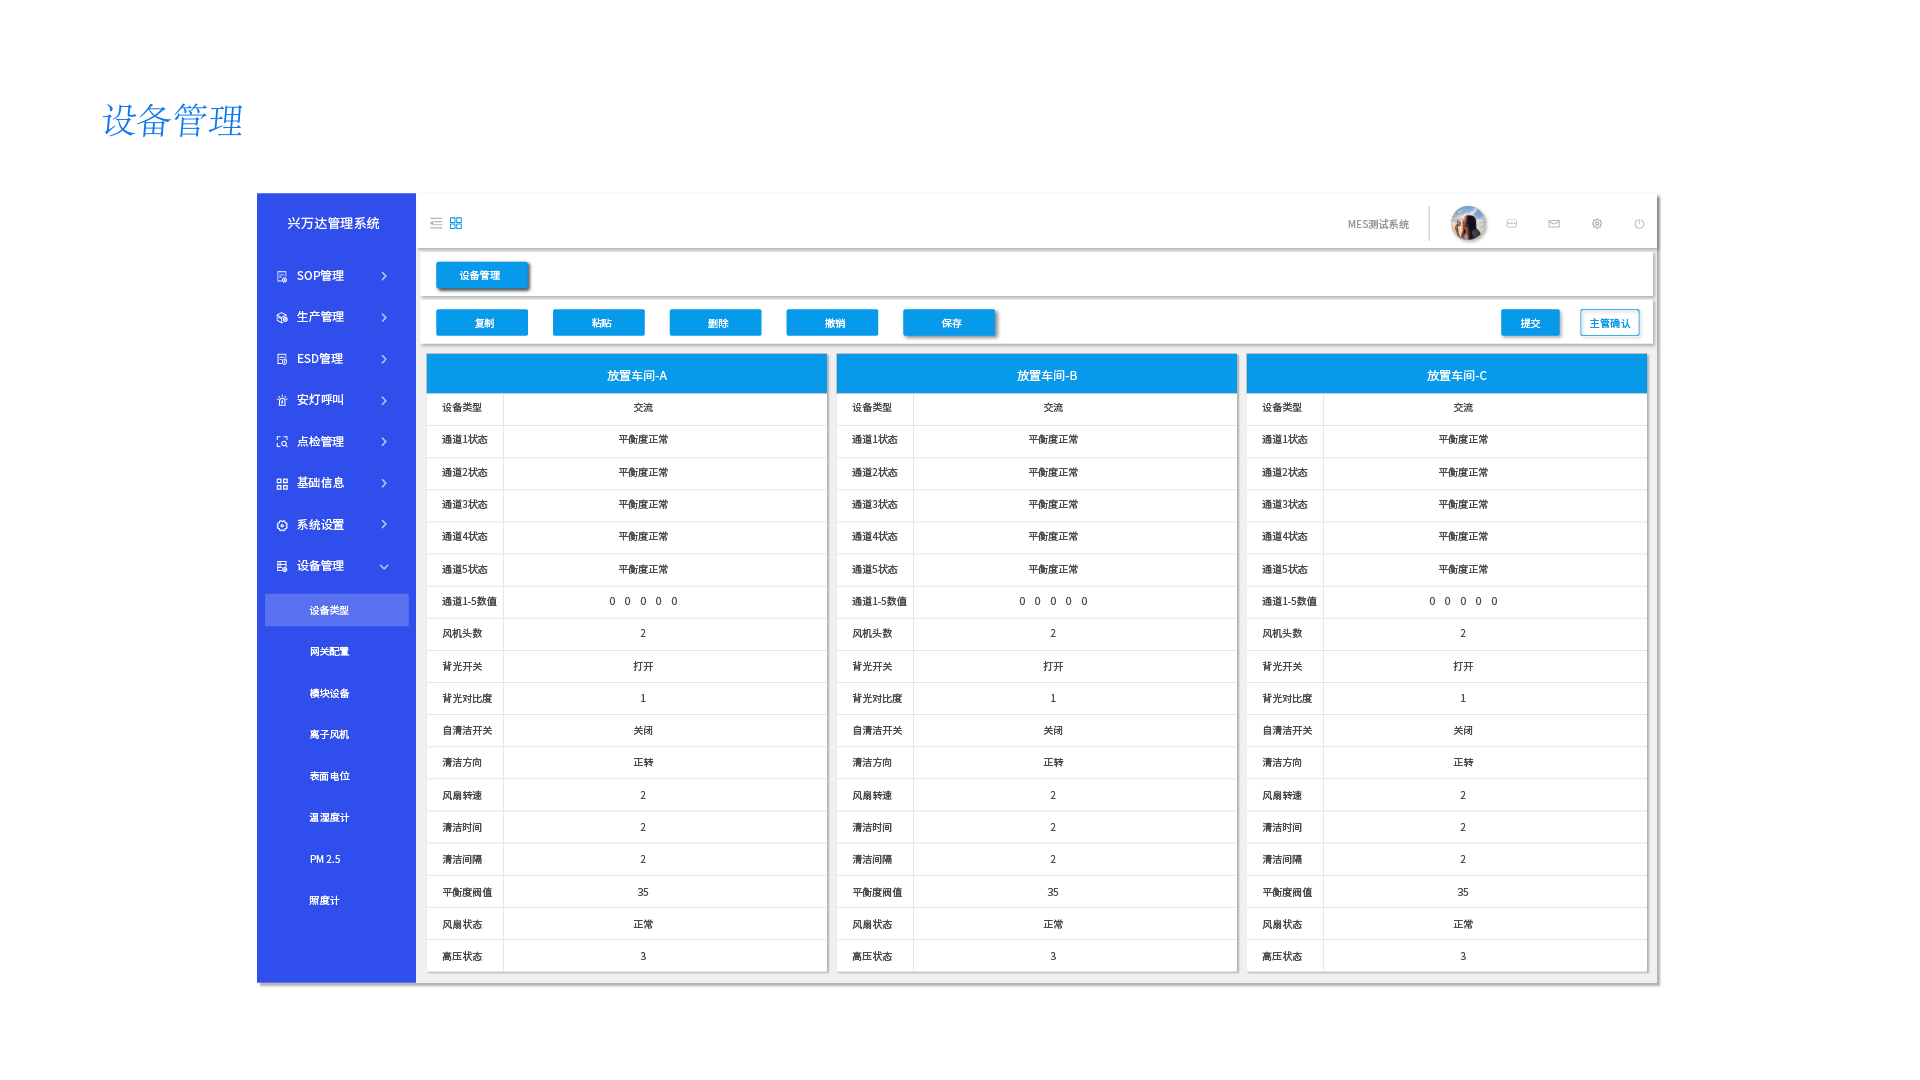Viewport: 1920px width, 1080px height.
Task: Click the power logout icon
Action: click(1639, 224)
